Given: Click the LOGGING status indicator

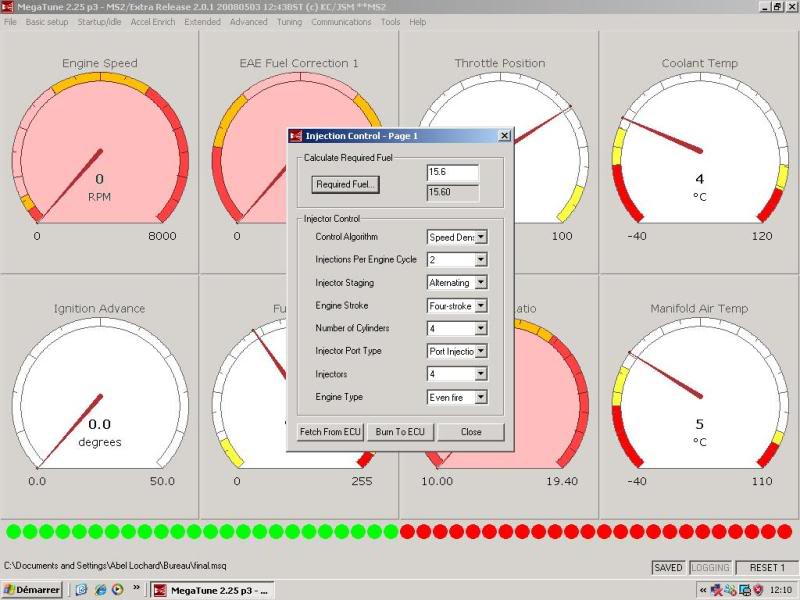Looking at the screenshot, I should tap(710, 567).
